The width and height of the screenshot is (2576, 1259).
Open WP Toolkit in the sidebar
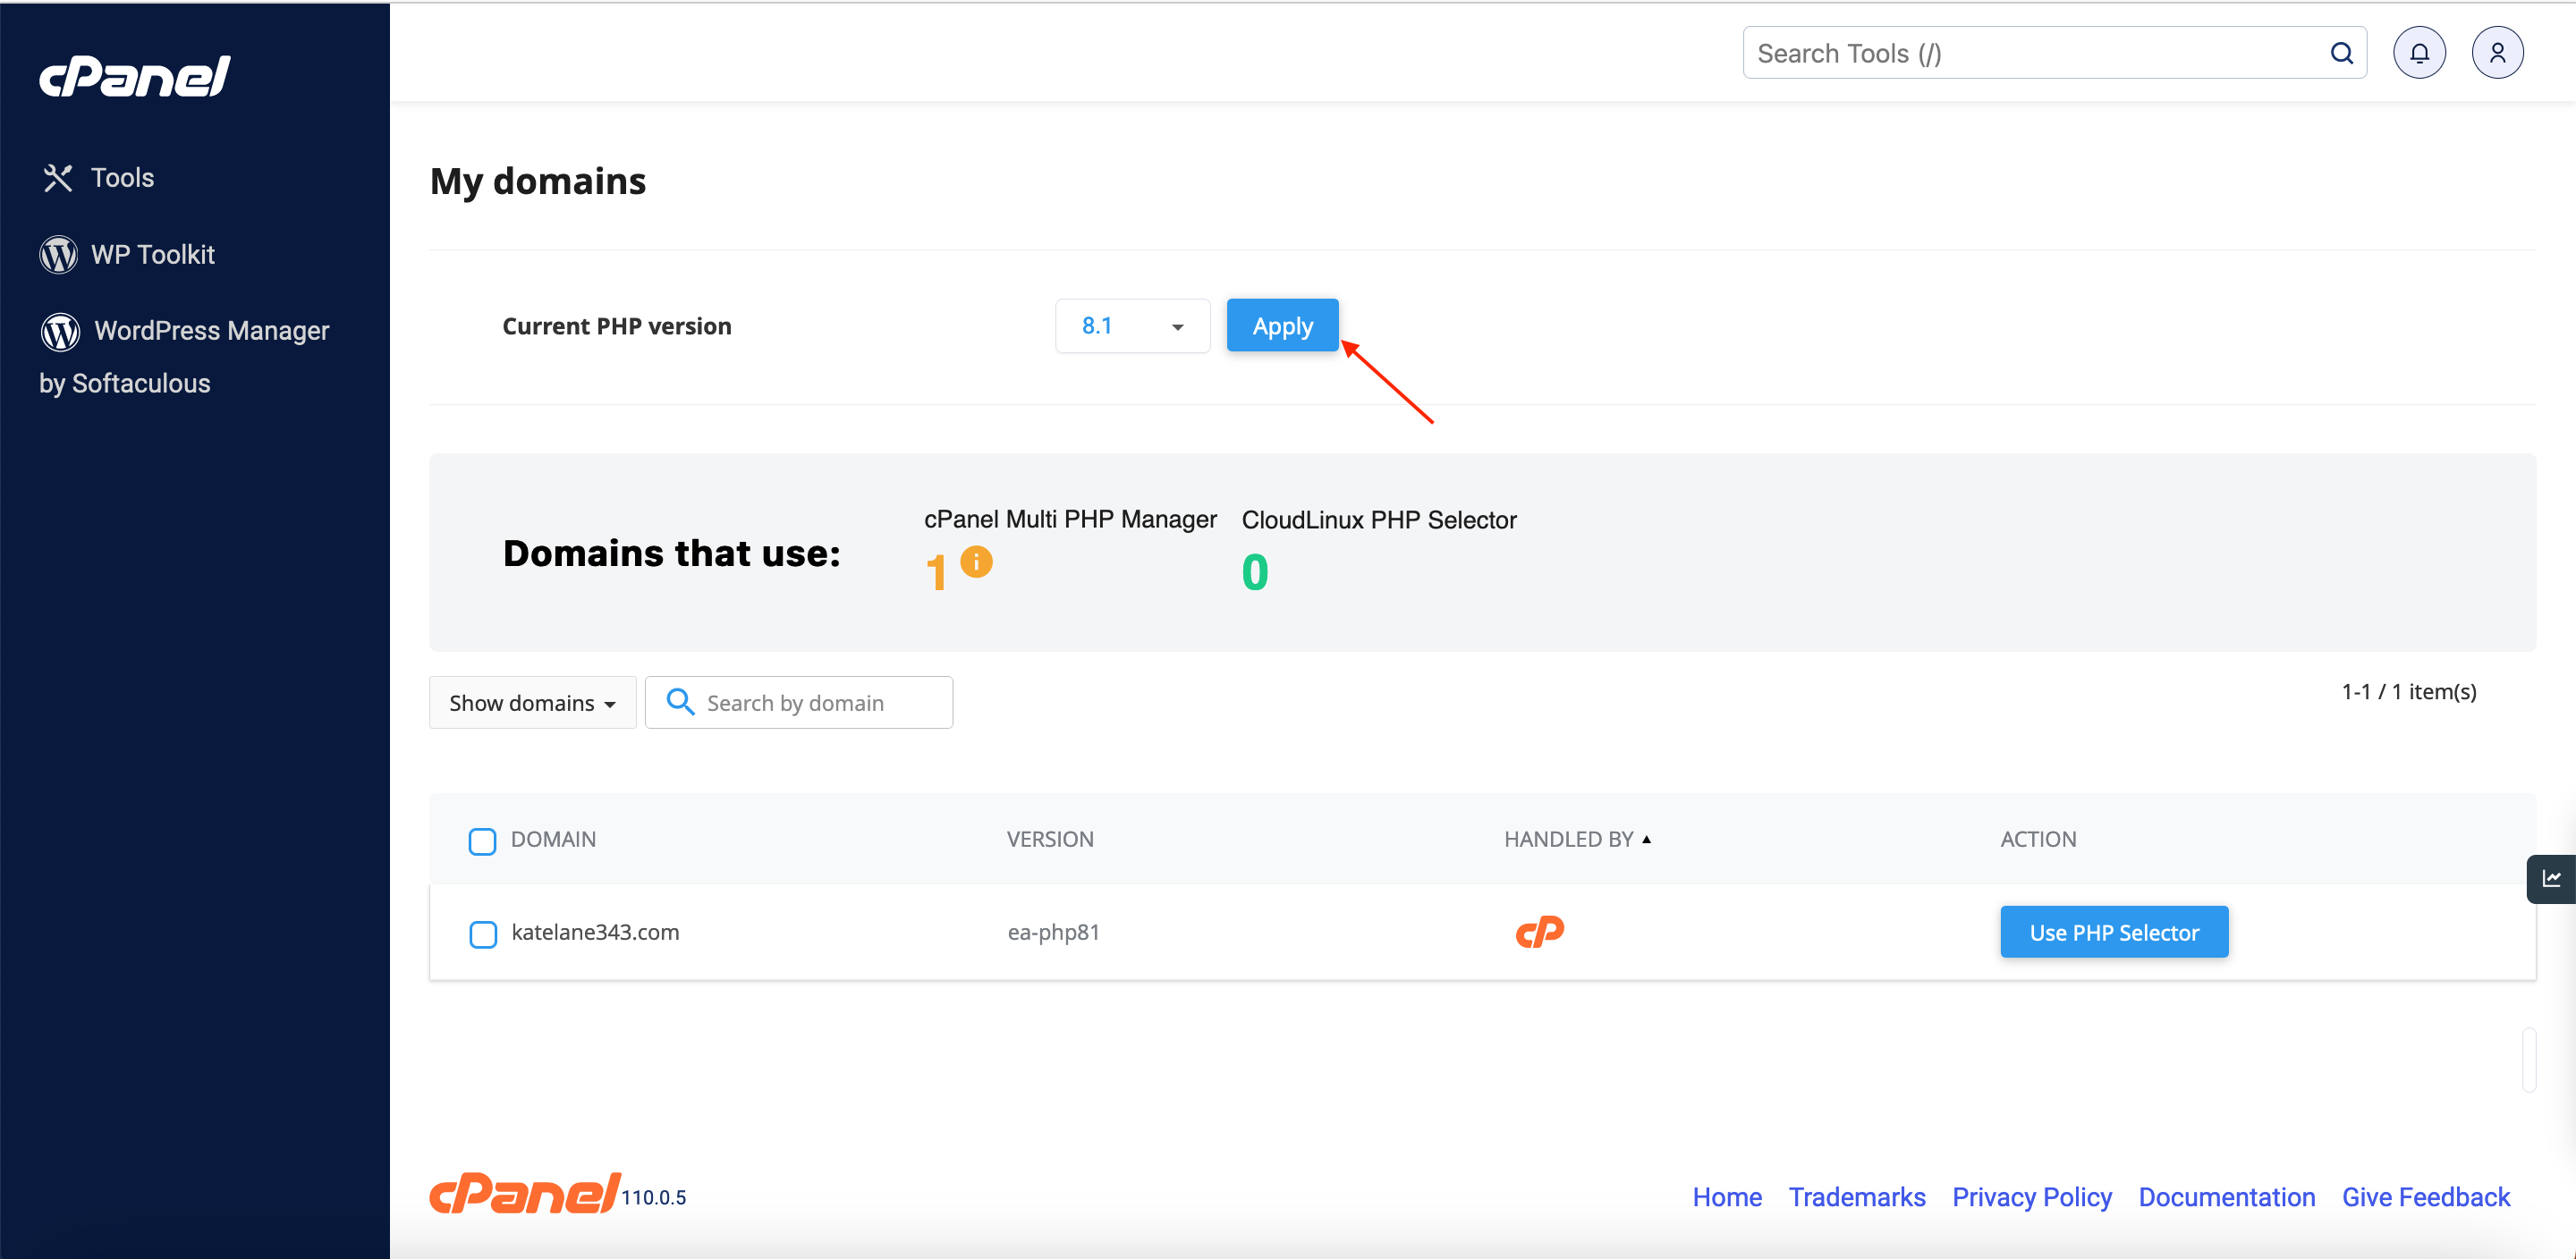pyautogui.click(x=127, y=255)
